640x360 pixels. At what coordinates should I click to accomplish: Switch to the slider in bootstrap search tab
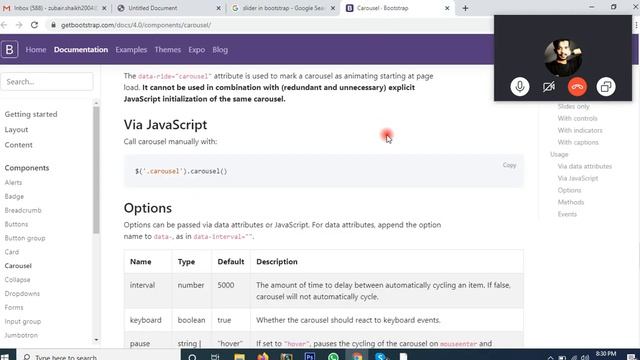coord(282,8)
